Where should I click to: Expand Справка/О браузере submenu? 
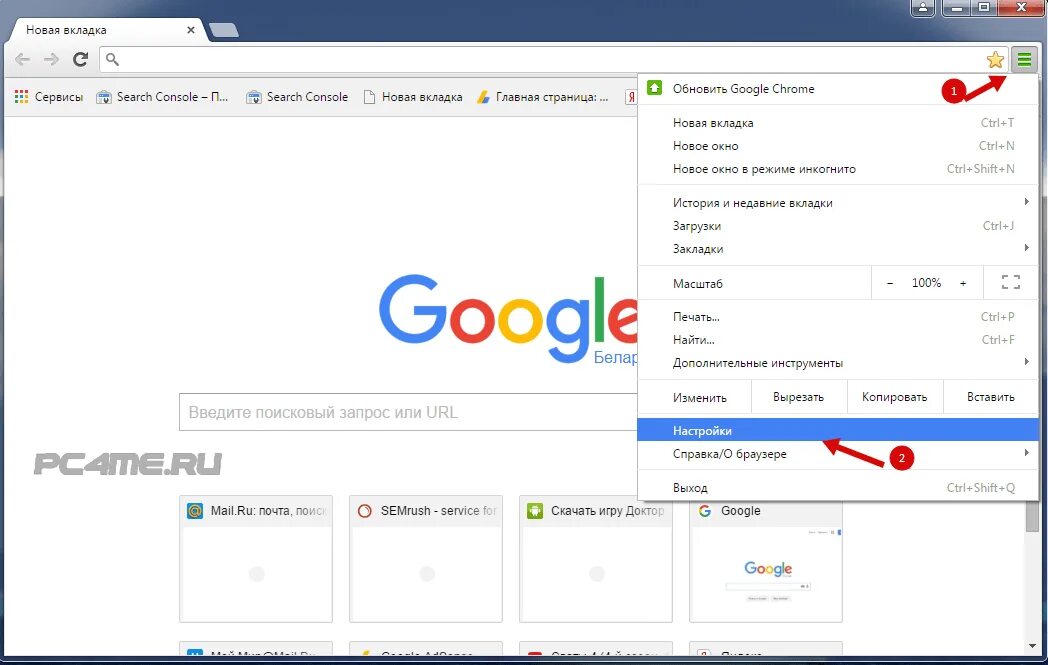pyautogui.click(x=838, y=454)
